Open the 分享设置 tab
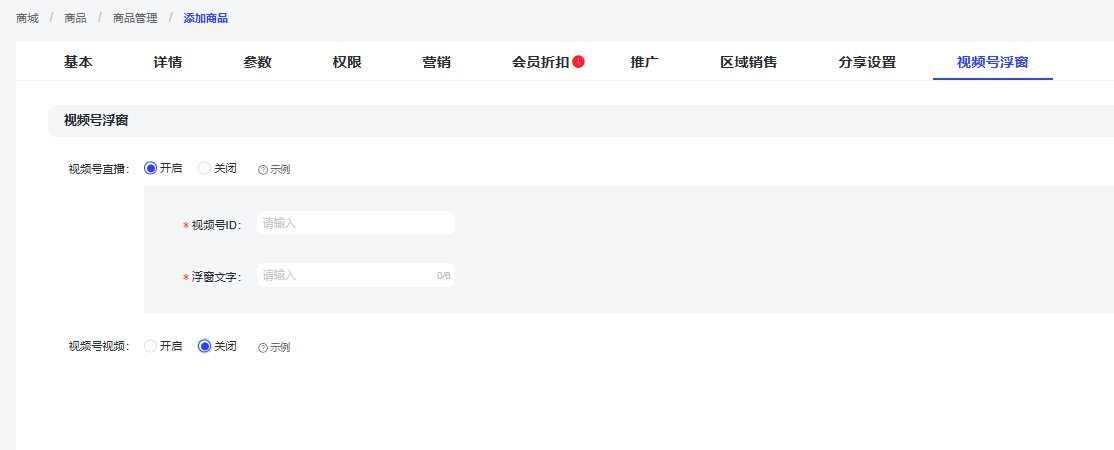Viewport: 1114px width, 450px height. coord(867,62)
